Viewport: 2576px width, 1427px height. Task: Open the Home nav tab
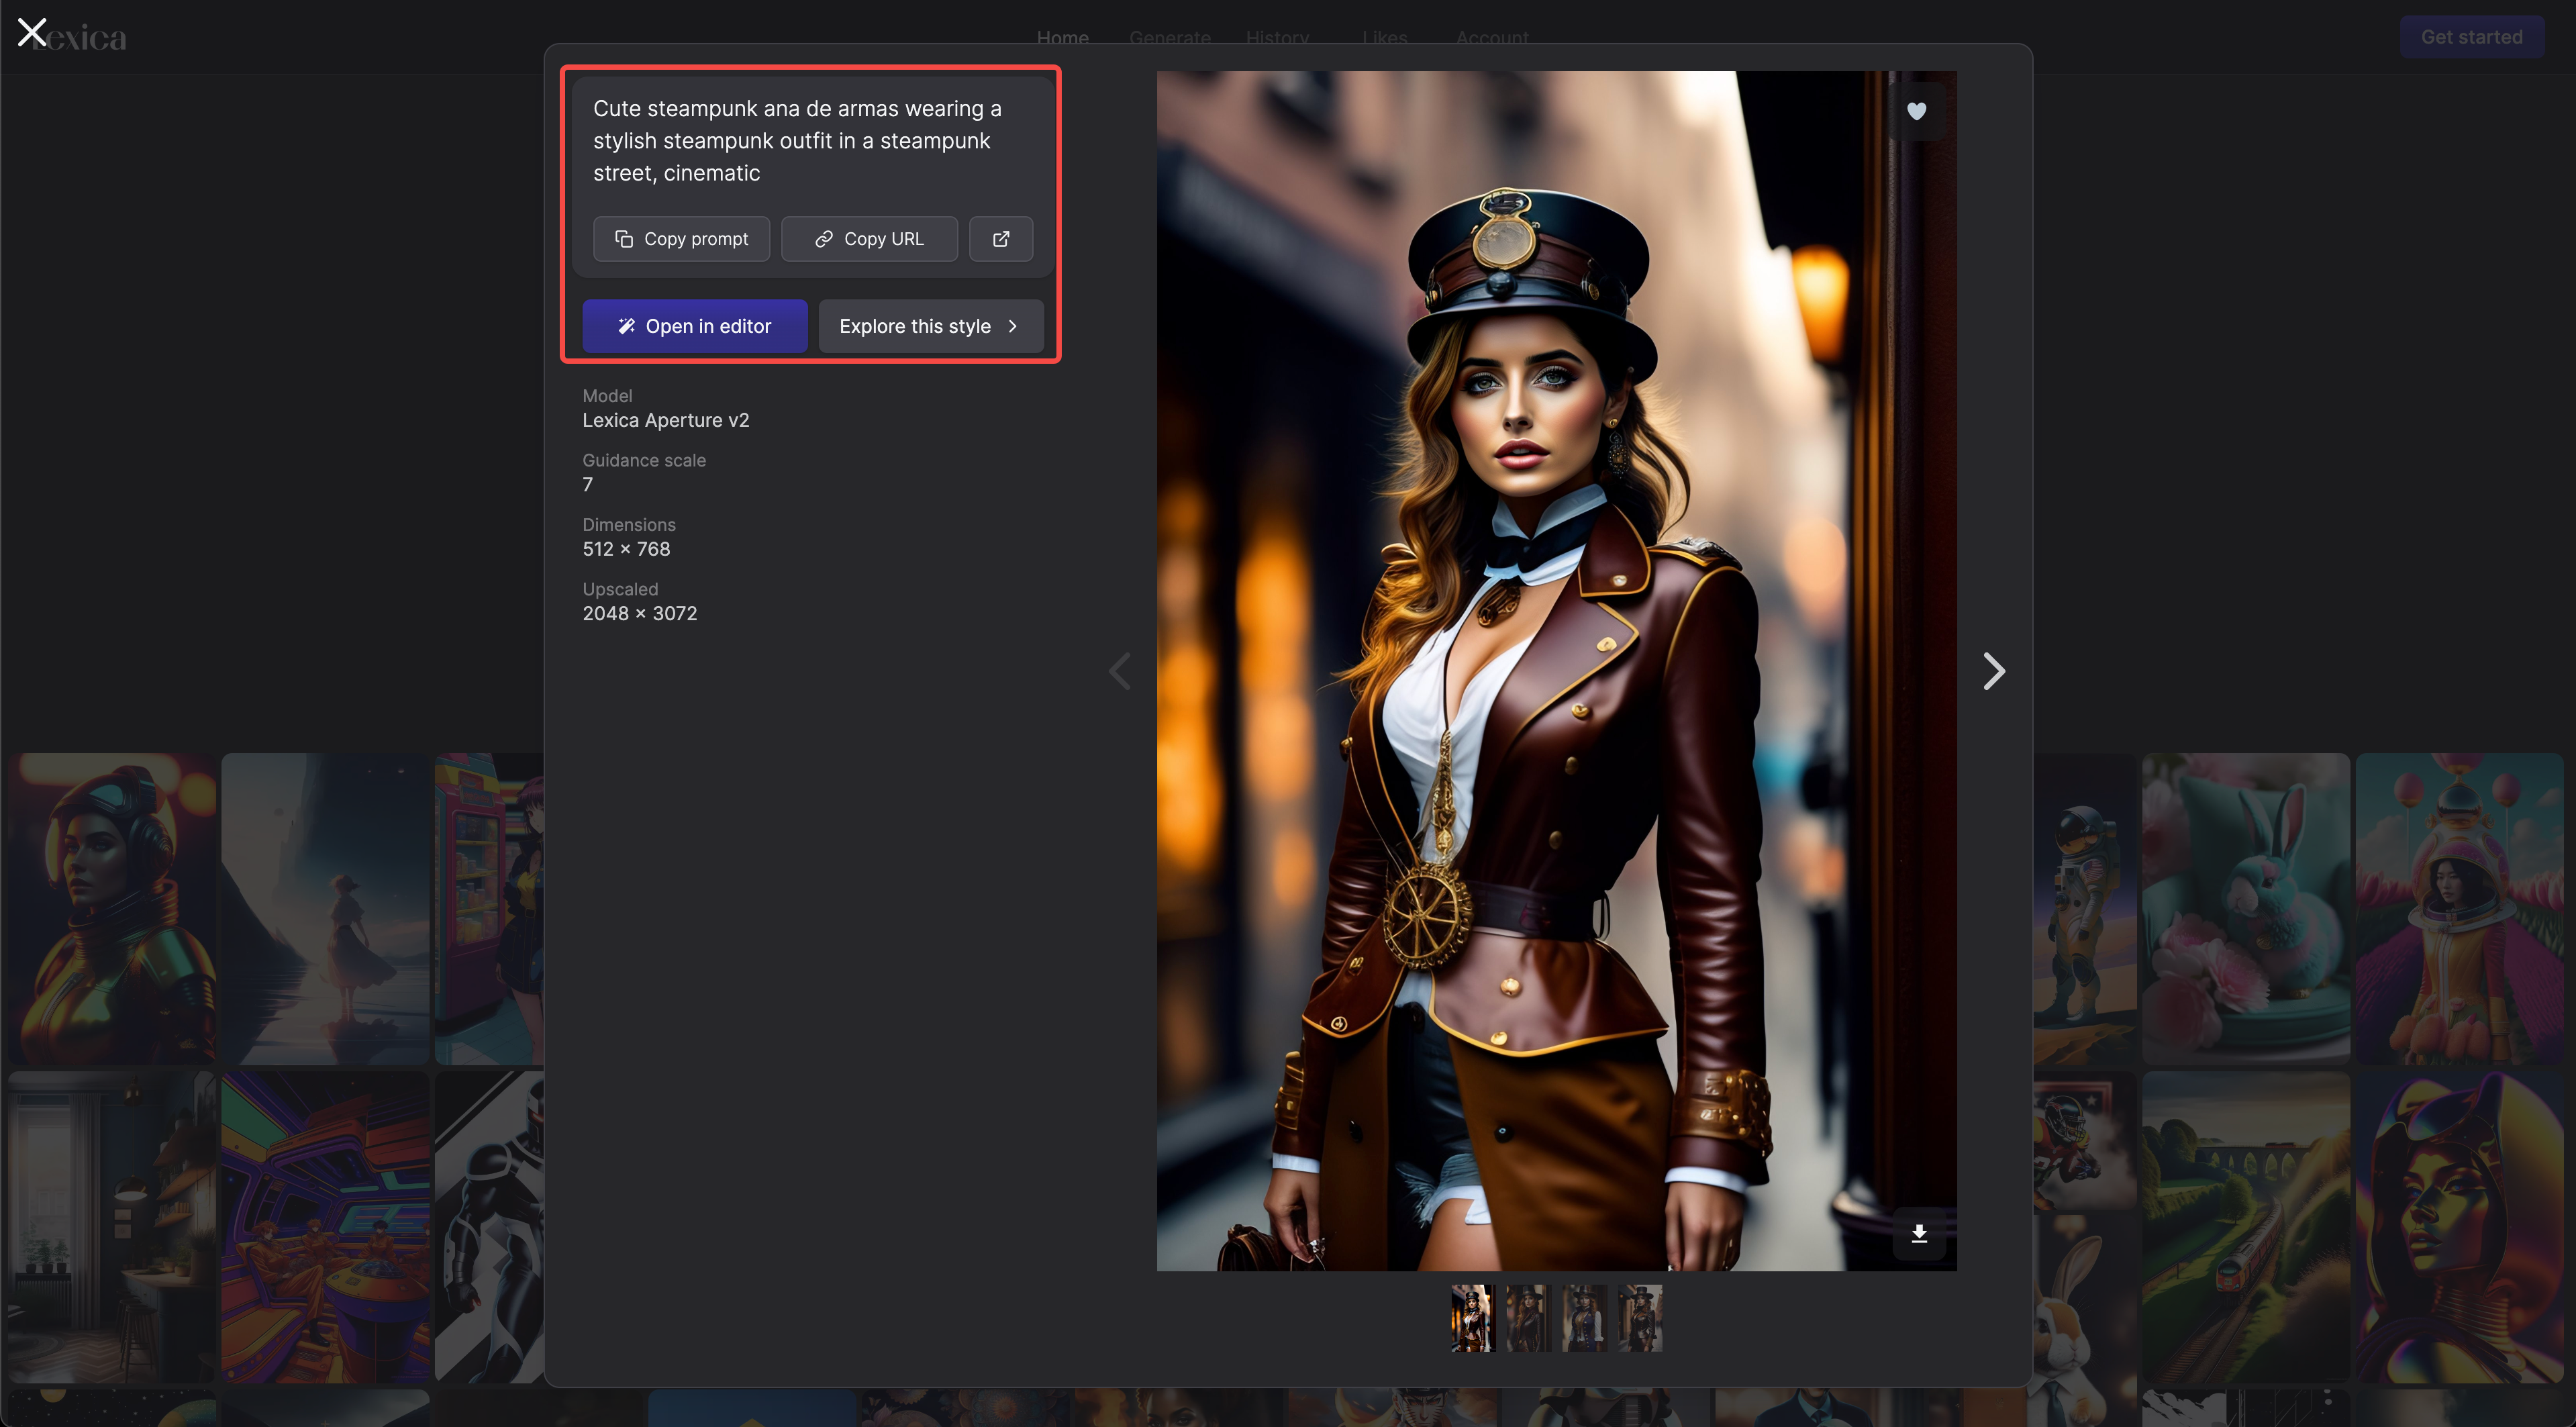tap(1062, 37)
